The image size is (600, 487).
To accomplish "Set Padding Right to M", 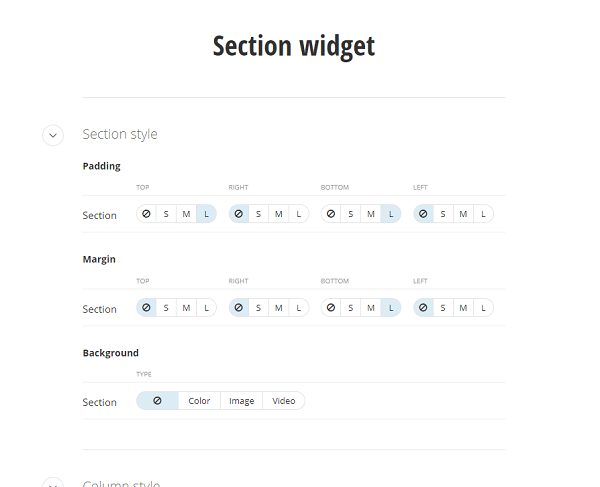I will point(279,214).
